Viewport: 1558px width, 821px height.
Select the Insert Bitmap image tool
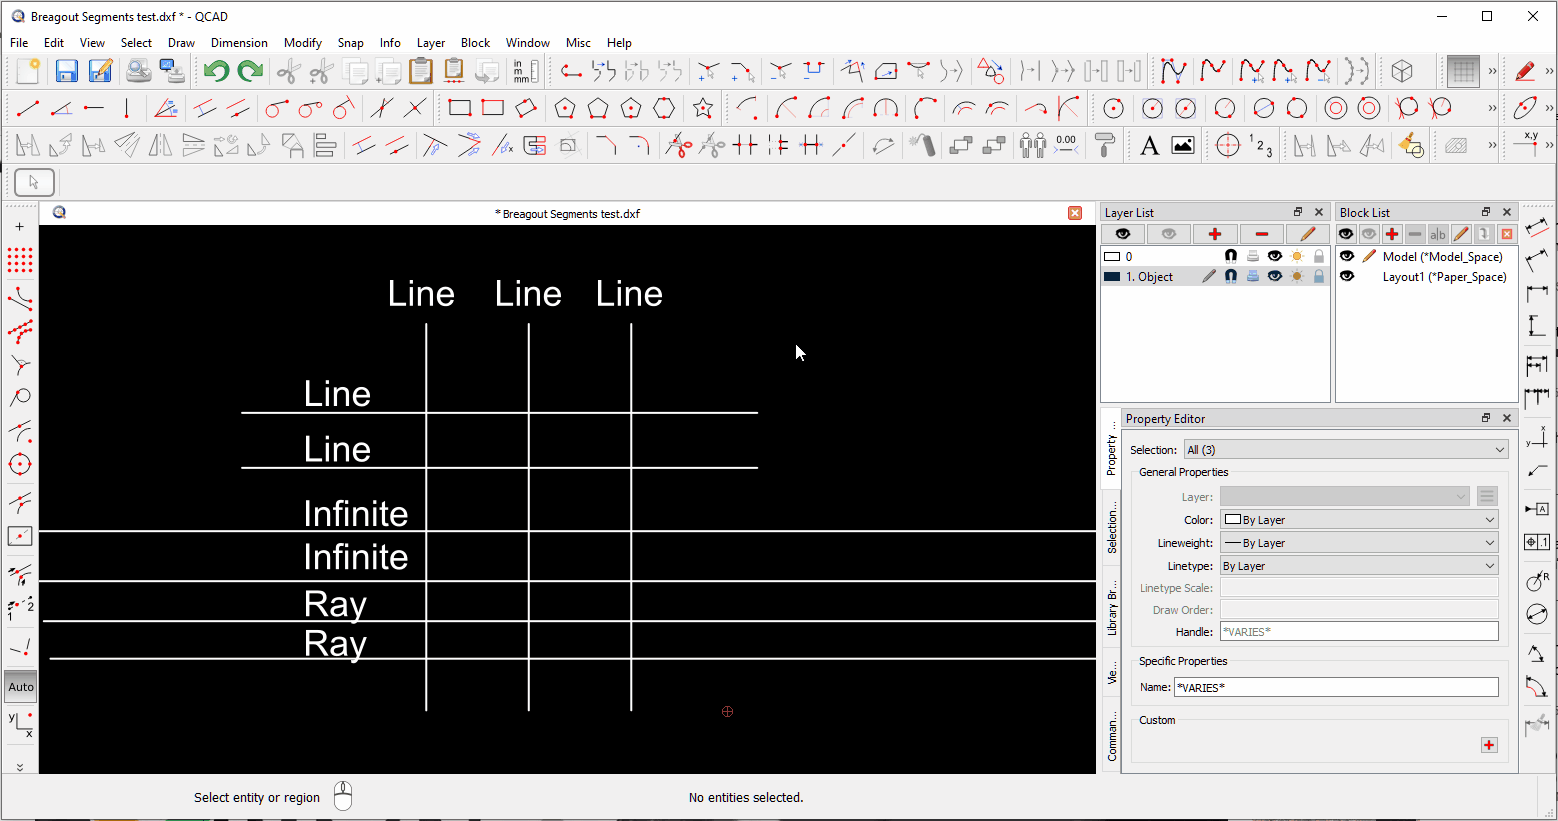(1183, 146)
